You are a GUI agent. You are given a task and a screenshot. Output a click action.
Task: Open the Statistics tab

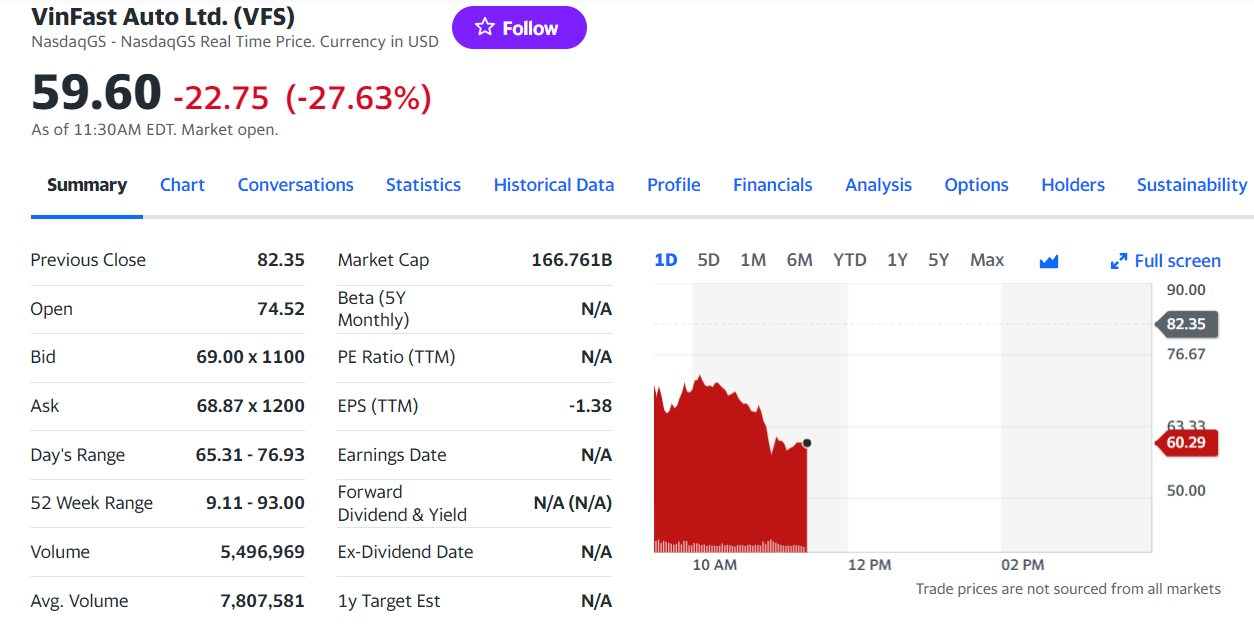tap(423, 185)
